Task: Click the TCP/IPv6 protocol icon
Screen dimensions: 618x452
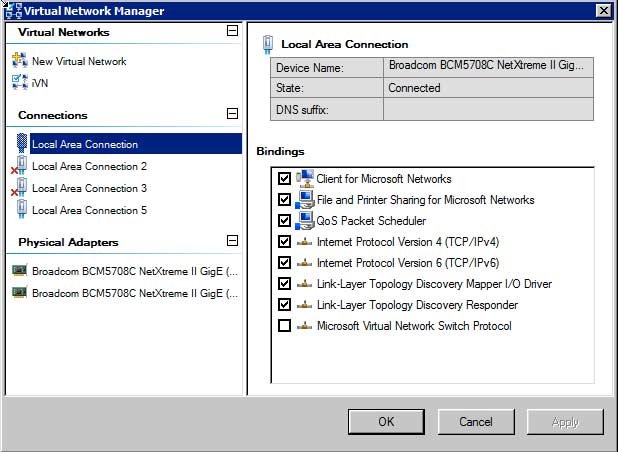Action: (304, 263)
